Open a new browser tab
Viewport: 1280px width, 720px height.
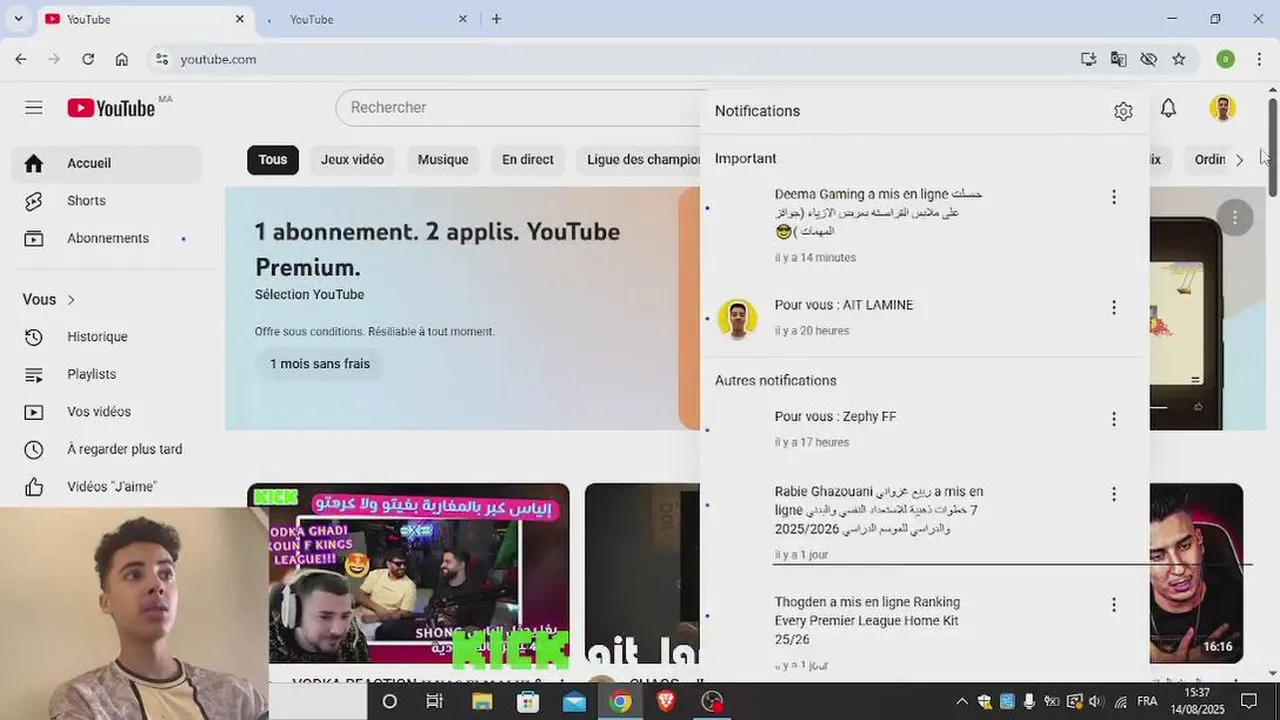pos(496,19)
